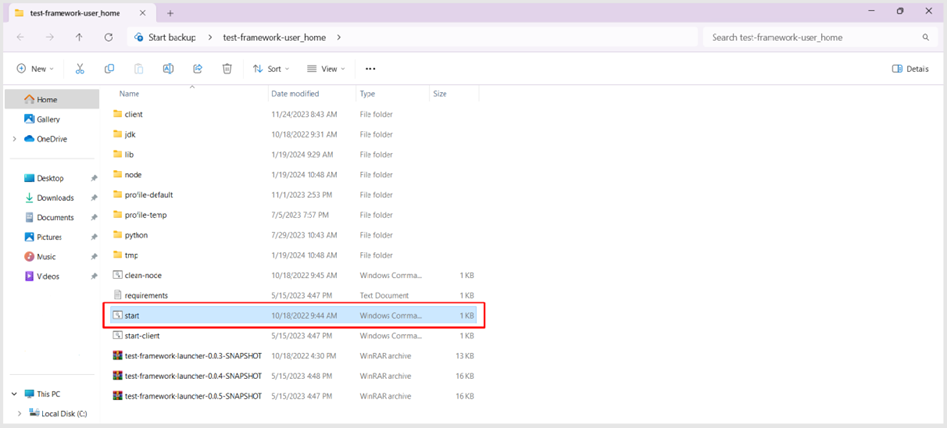The image size is (947, 428).
Task: Click the Cut scissors icon in toolbar
Action: [80, 69]
